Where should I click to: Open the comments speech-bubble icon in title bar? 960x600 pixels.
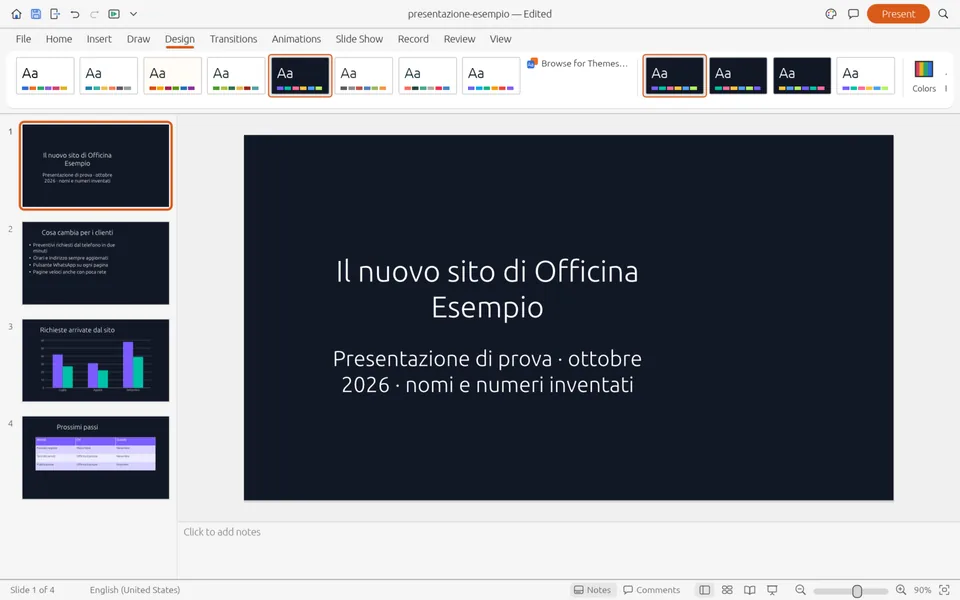(x=853, y=13)
